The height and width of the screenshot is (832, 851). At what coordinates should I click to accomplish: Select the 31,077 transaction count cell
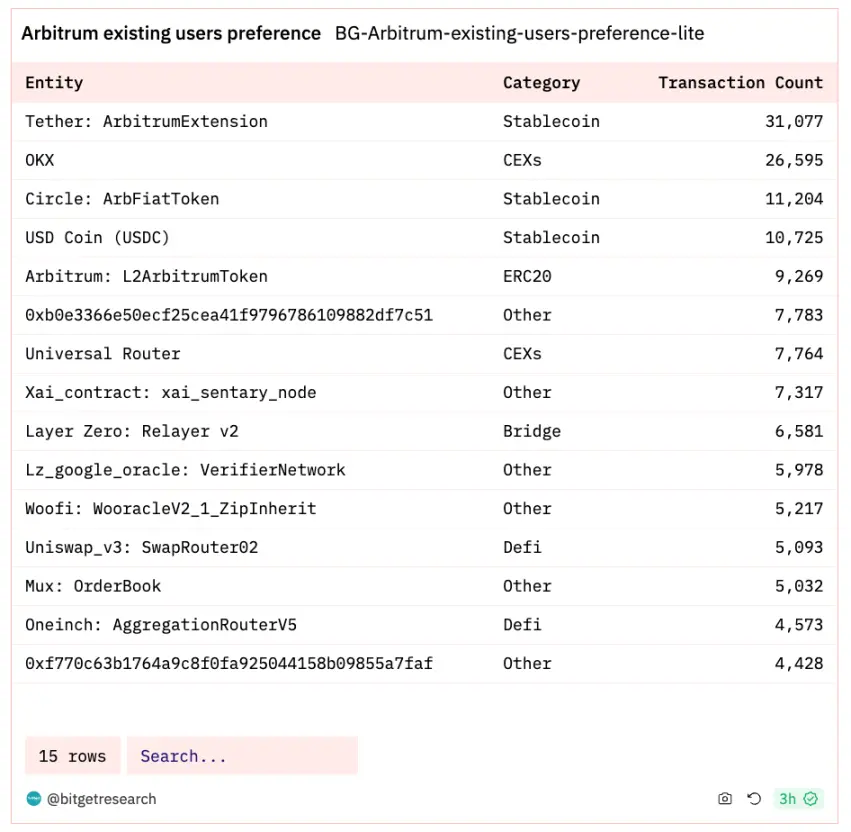[x=793, y=122]
